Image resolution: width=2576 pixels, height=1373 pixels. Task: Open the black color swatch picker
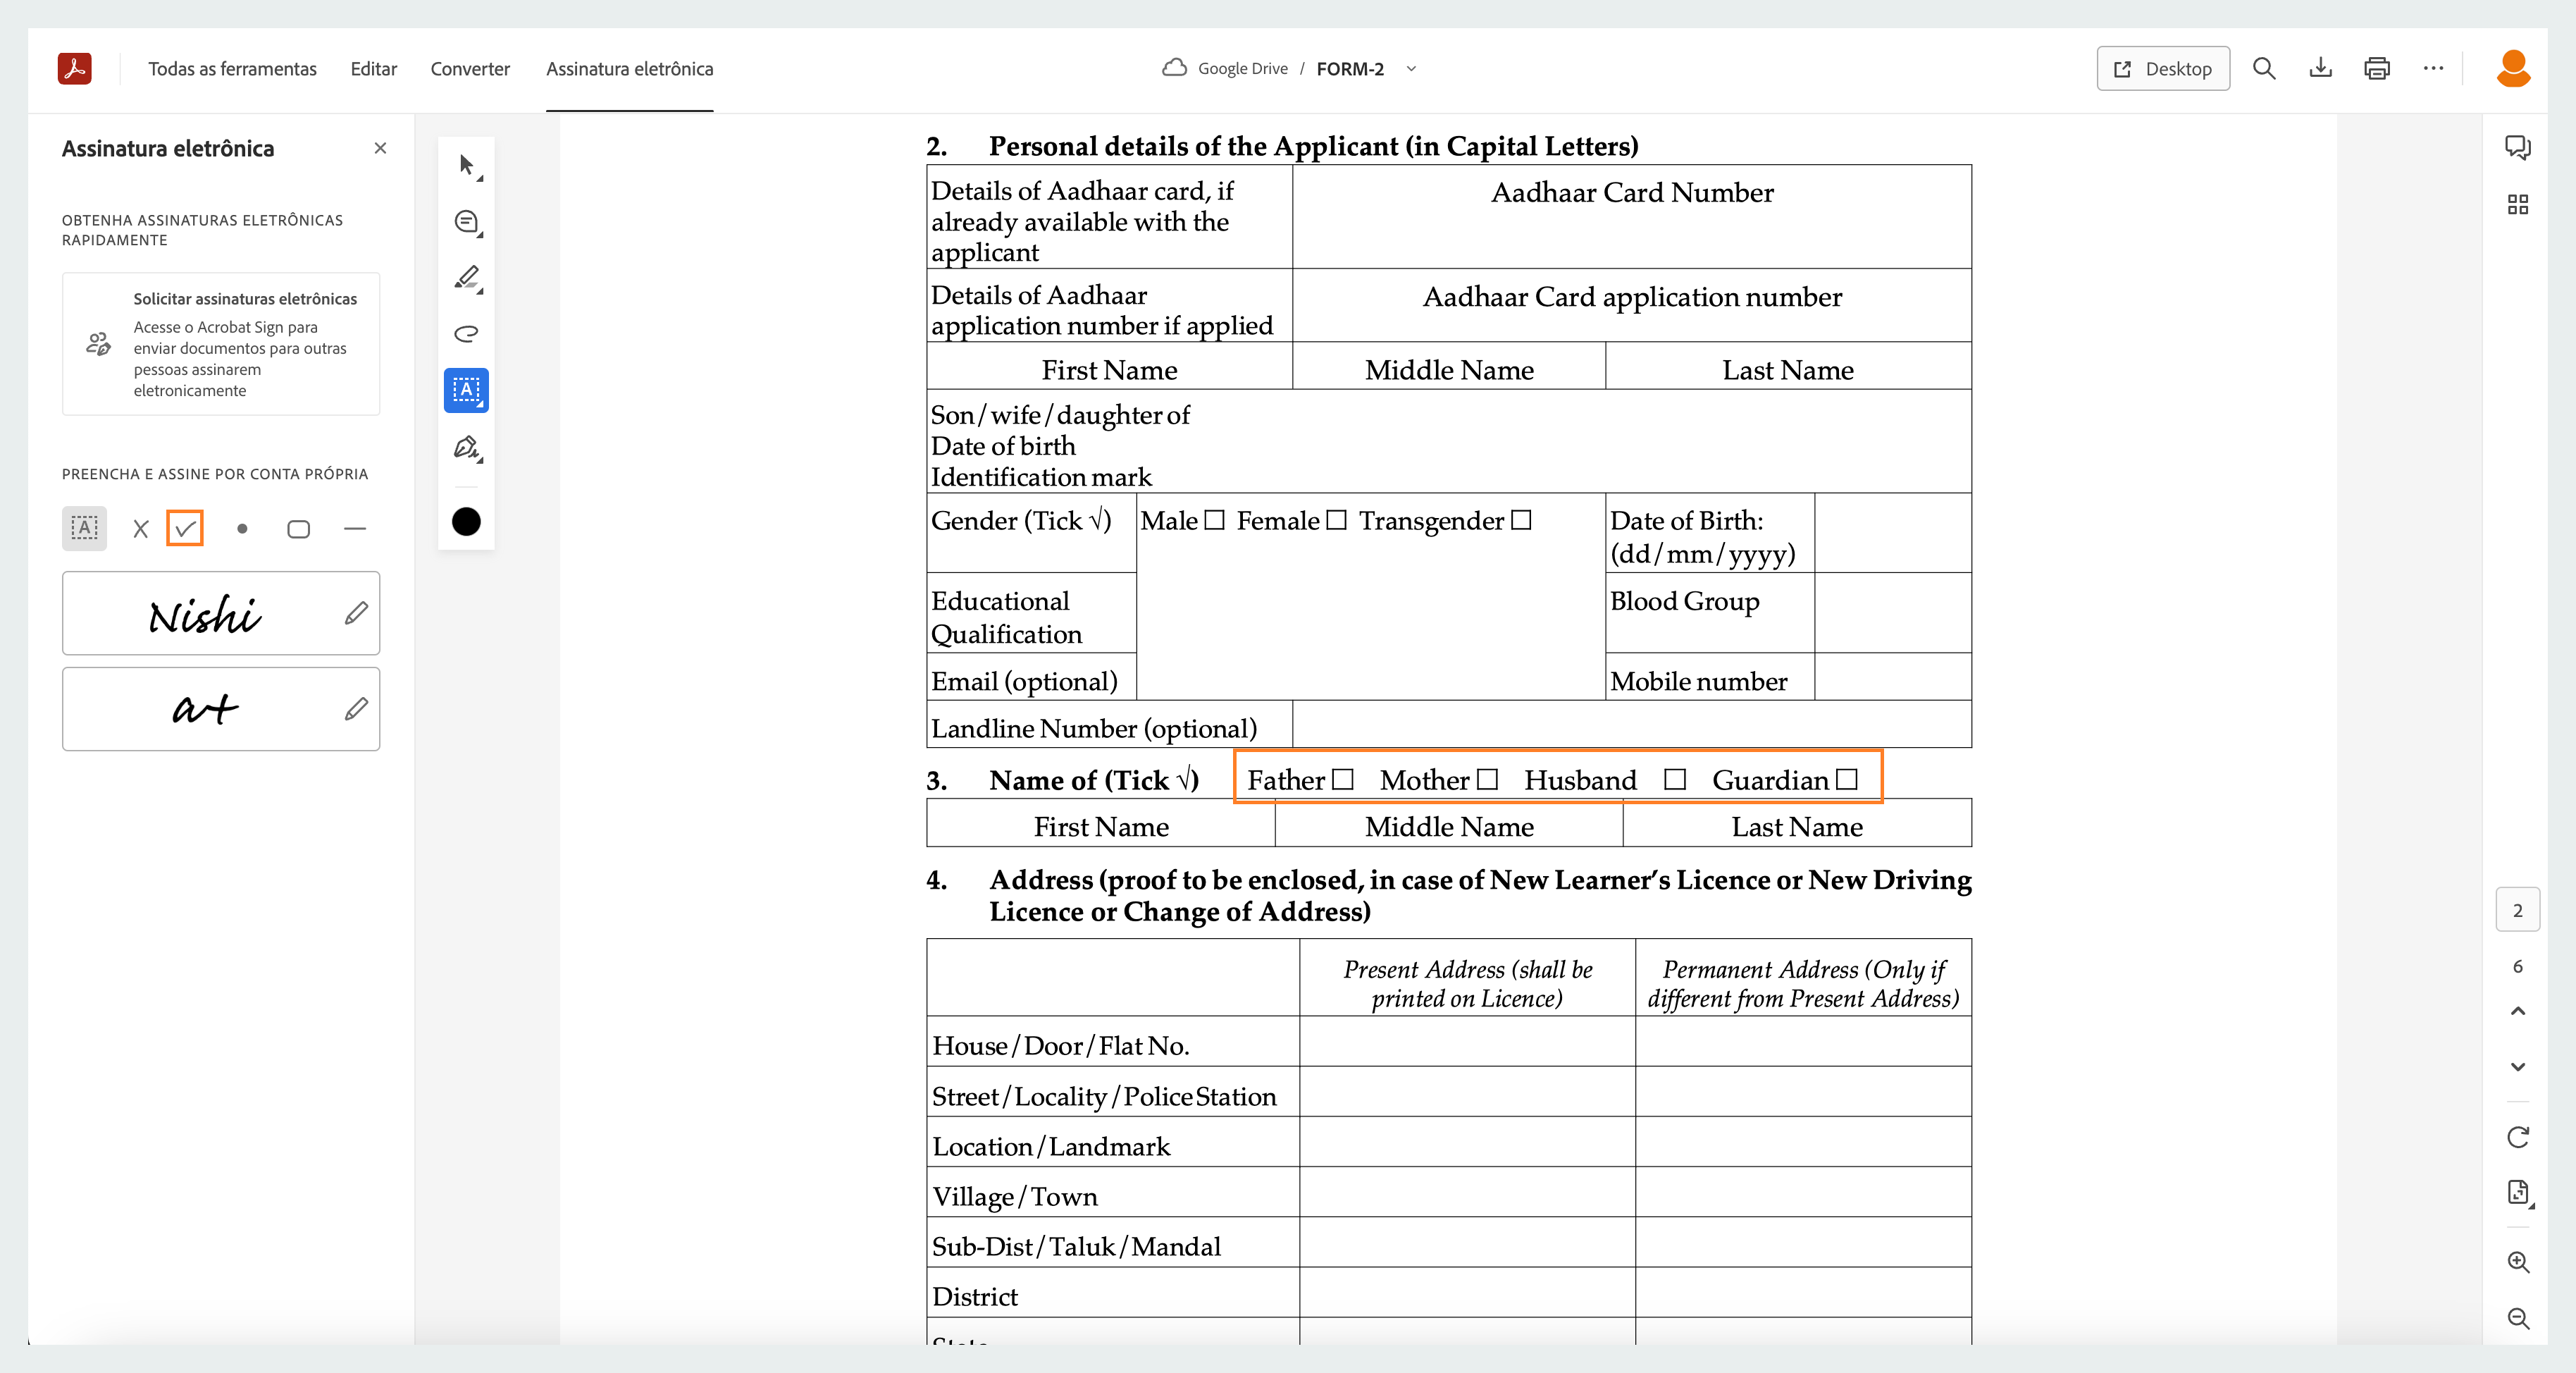(466, 521)
